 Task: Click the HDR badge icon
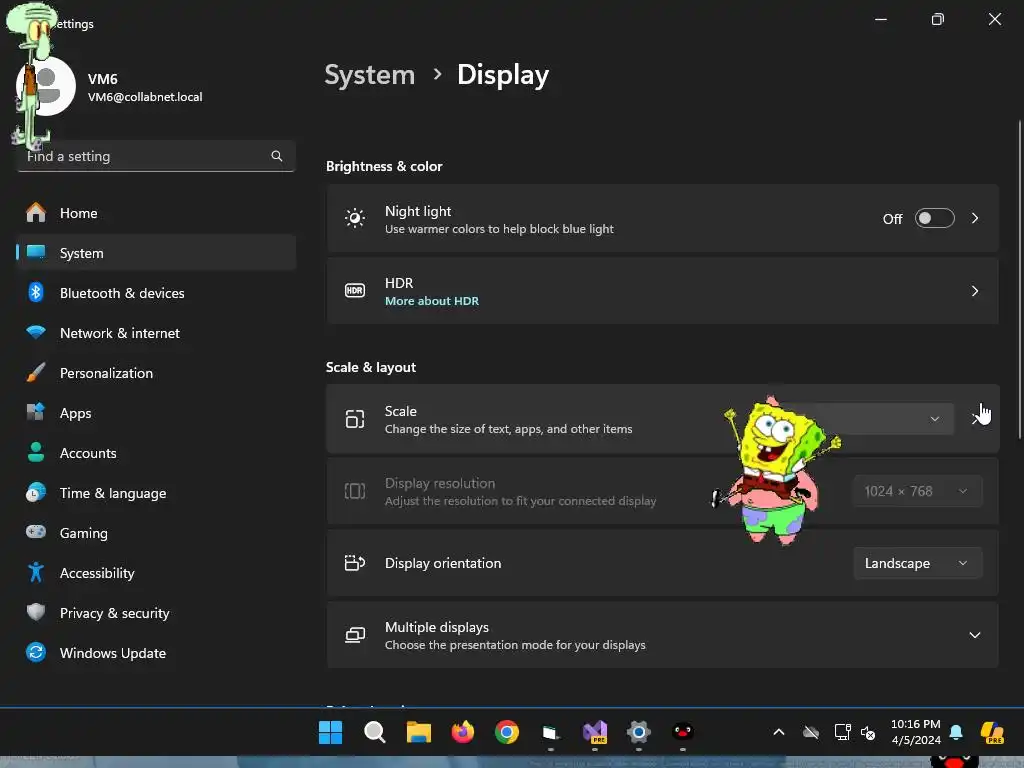click(x=355, y=291)
